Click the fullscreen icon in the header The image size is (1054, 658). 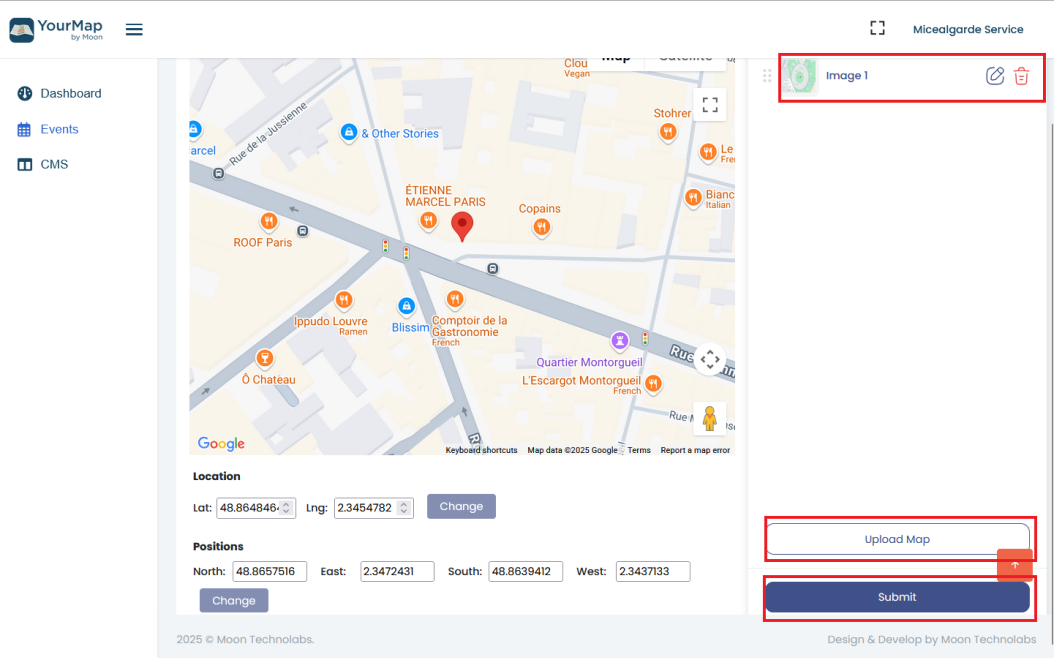(877, 29)
